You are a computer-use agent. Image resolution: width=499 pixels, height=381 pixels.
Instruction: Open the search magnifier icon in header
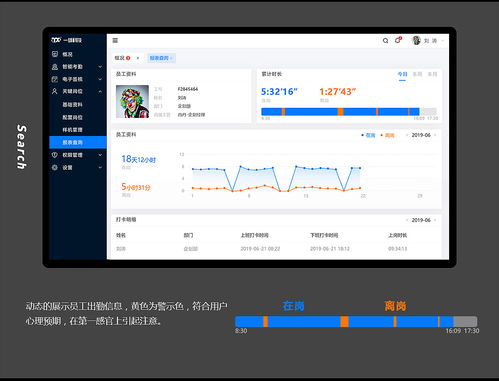coord(385,41)
